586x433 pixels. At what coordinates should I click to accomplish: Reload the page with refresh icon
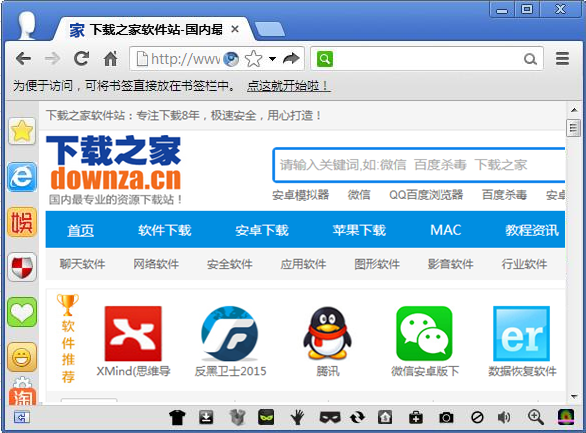tap(81, 59)
